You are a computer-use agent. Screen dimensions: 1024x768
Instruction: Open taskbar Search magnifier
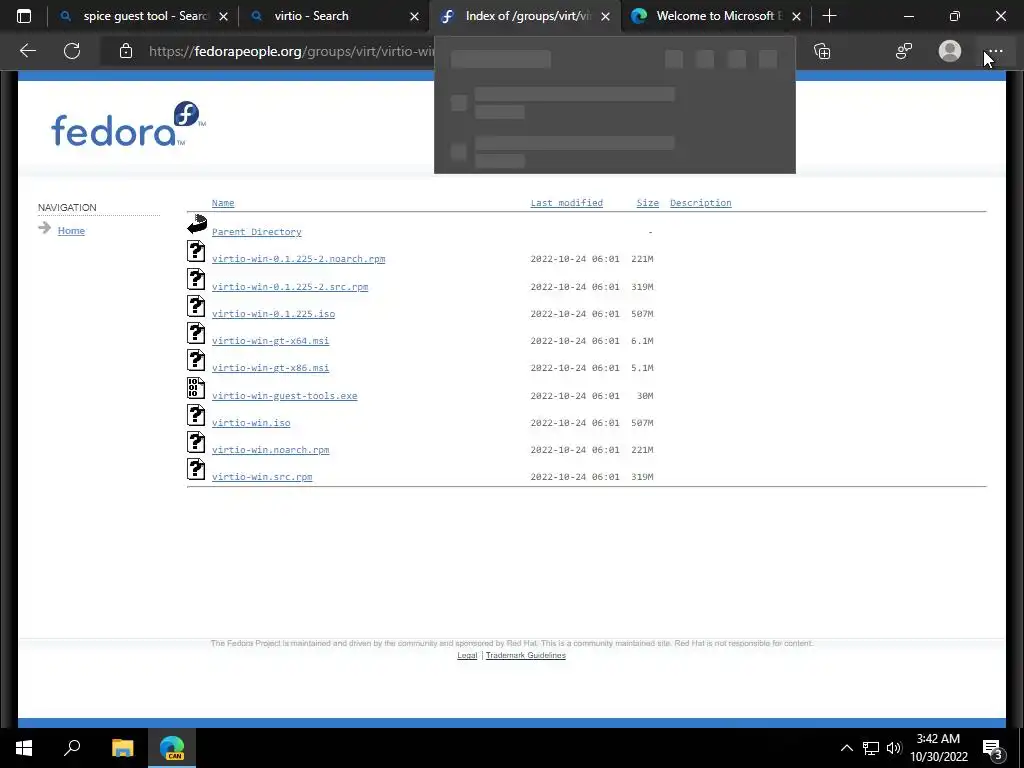pos(72,748)
